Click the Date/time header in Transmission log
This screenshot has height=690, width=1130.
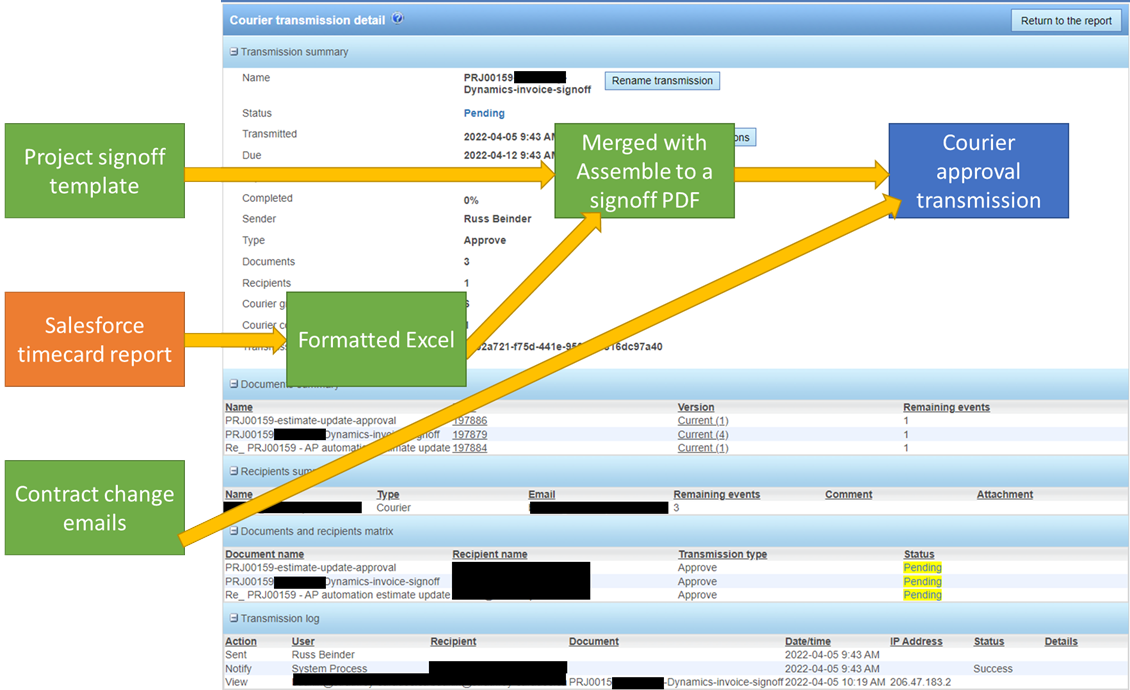pos(808,641)
